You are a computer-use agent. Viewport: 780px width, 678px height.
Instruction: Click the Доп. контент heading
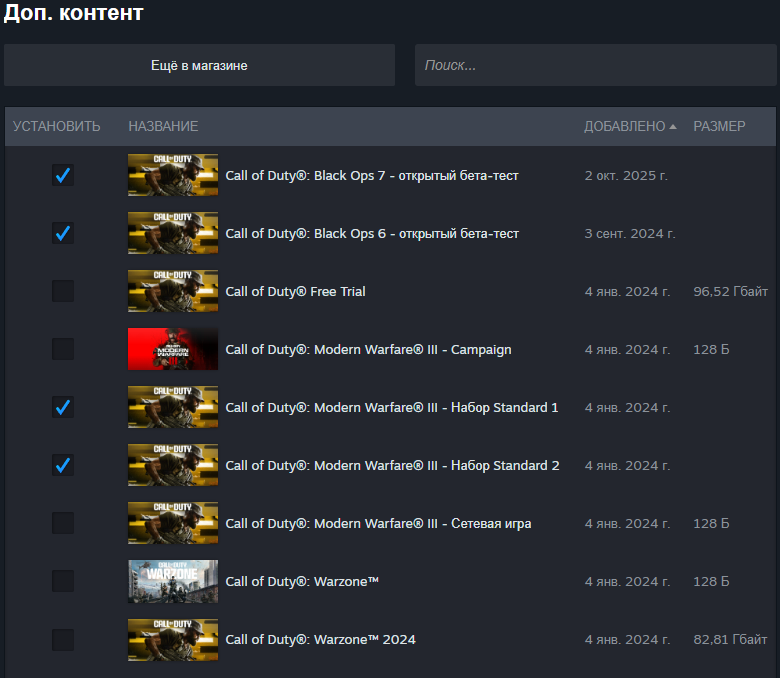click(74, 12)
